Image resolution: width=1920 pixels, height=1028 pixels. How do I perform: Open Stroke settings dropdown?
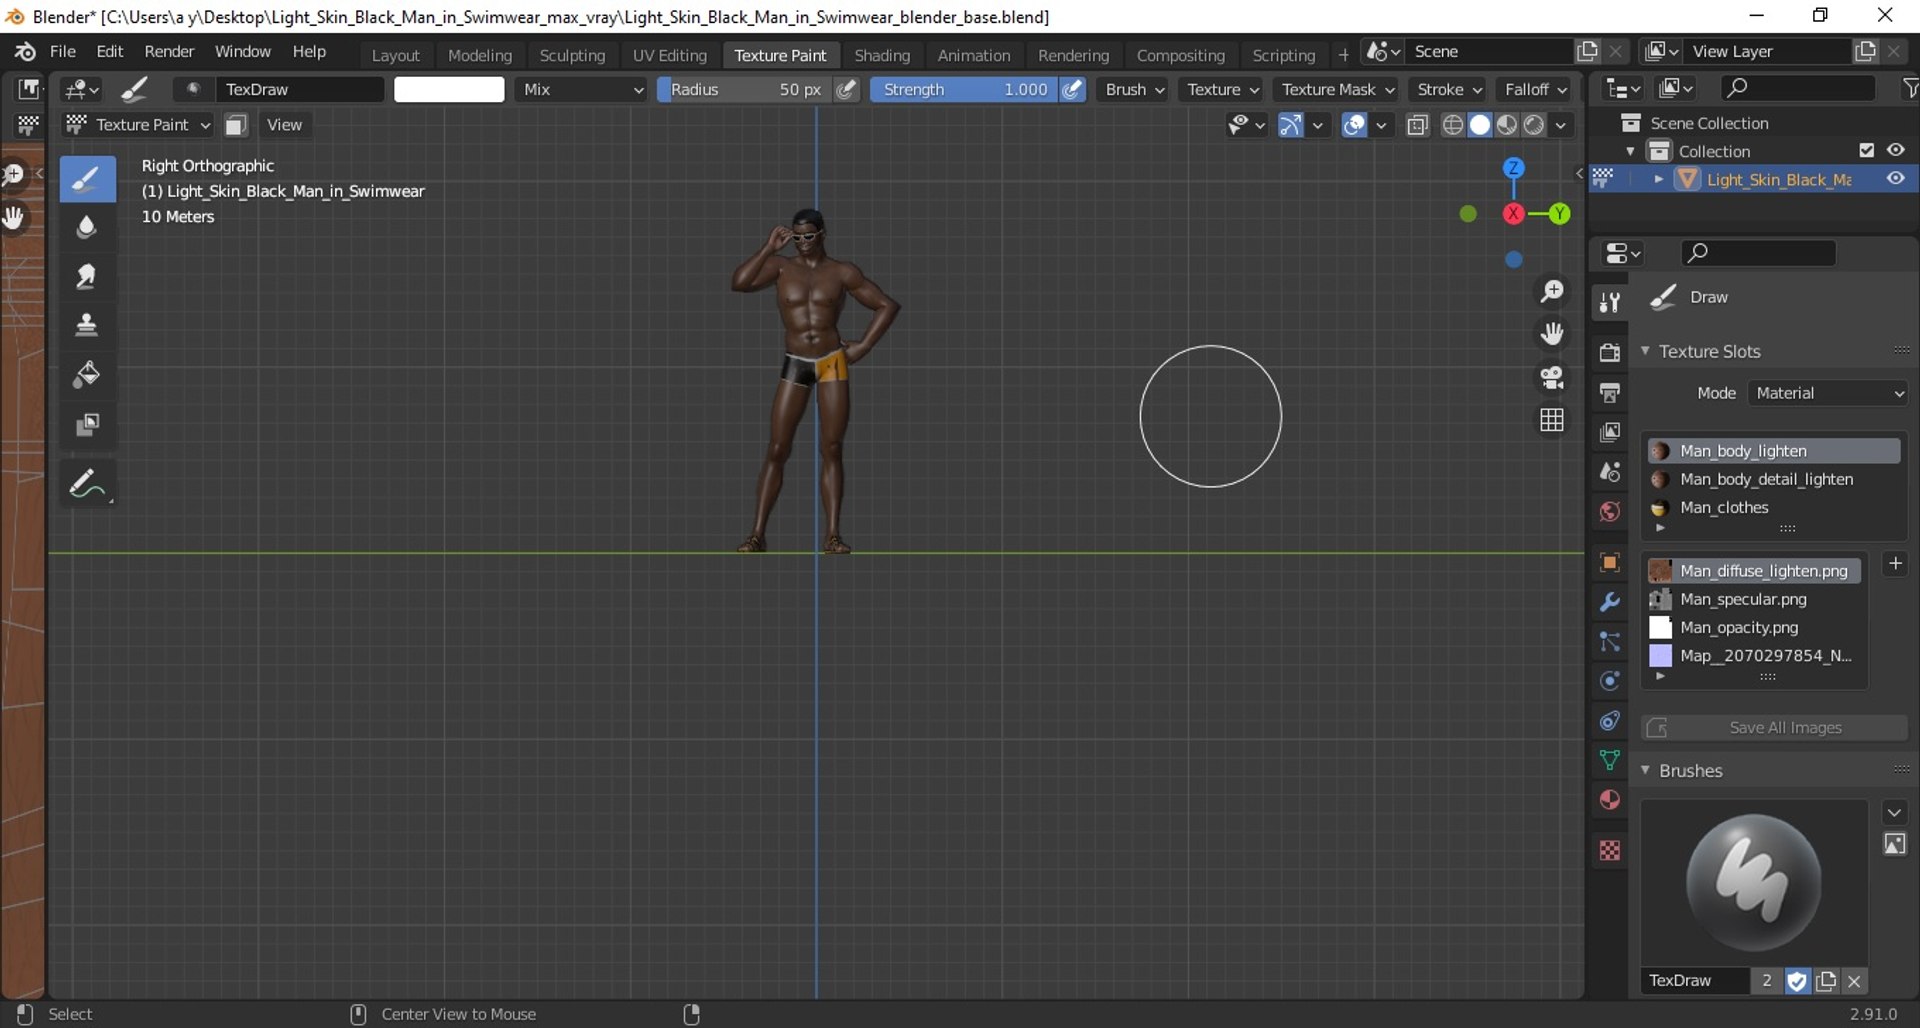tap(1449, 90)
